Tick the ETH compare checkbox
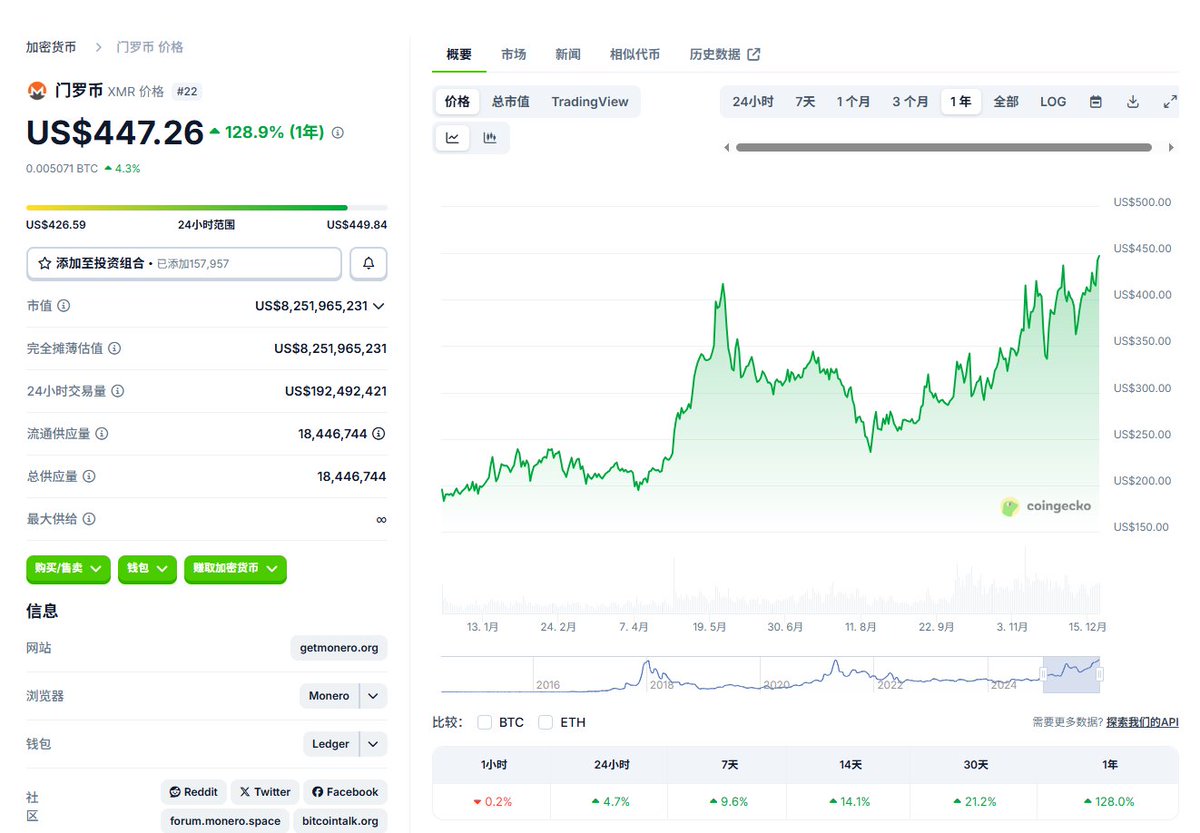1200x833 pixels. point(545,722)
